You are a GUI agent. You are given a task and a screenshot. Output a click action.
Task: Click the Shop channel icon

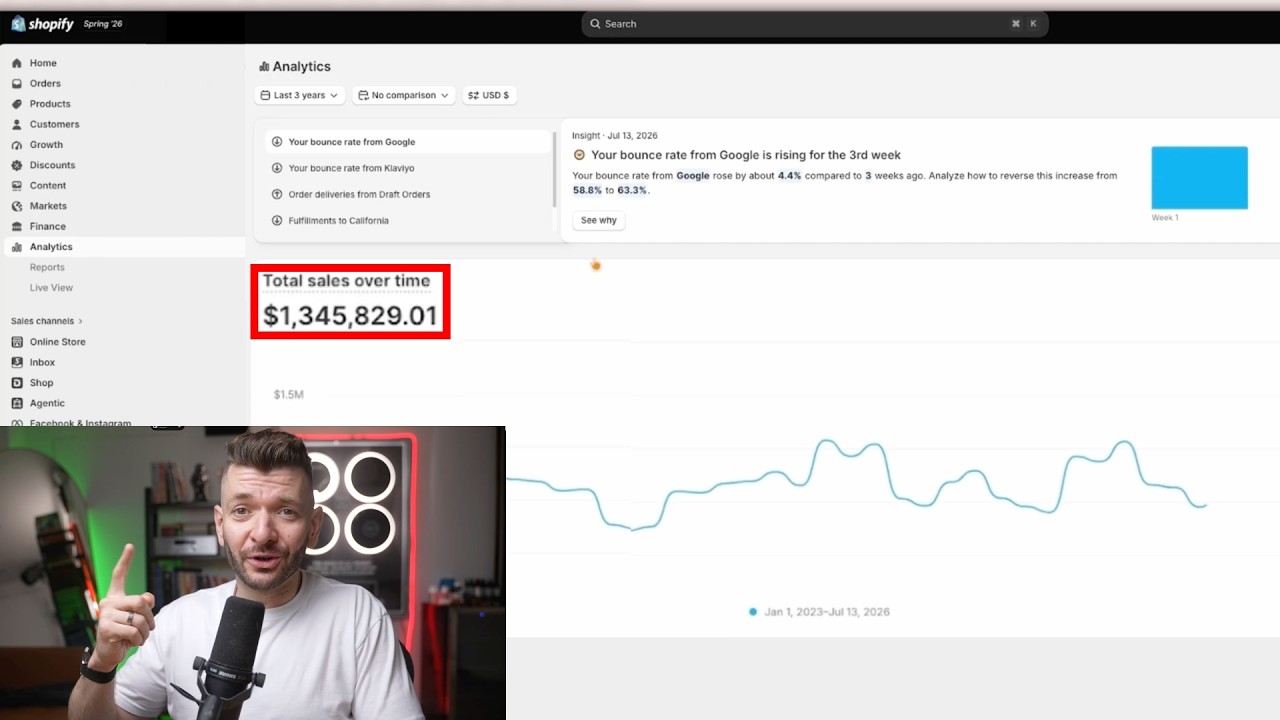(17, 383)
